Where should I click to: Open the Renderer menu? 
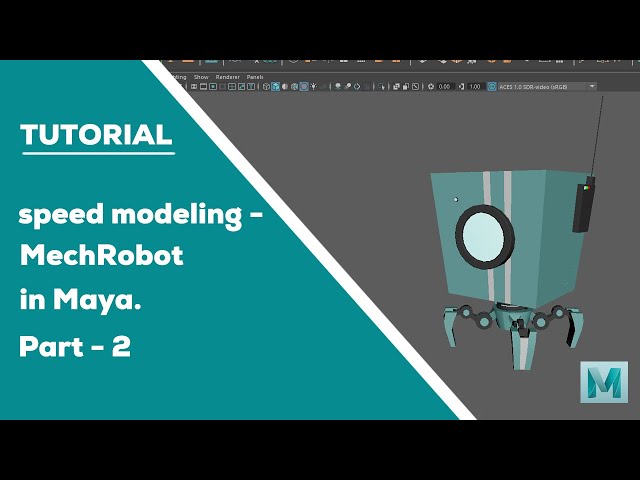[x=227, y=77]
